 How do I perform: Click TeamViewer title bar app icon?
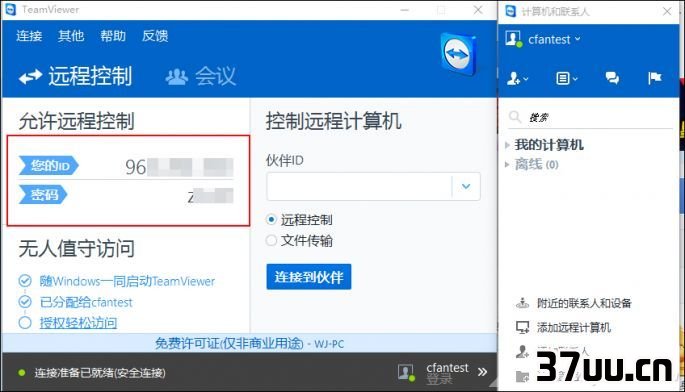pos(10,9)
